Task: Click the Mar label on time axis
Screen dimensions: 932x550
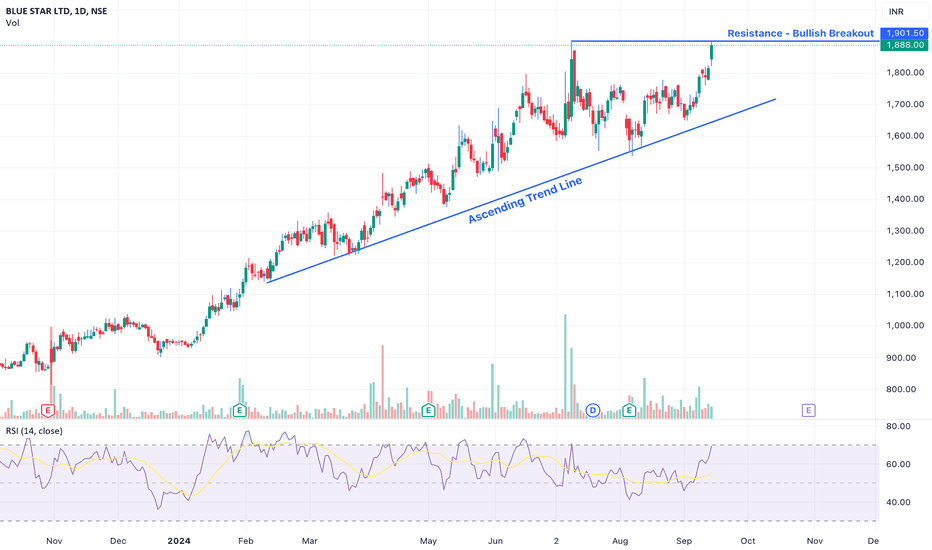Action: click(x=310, y=541)
